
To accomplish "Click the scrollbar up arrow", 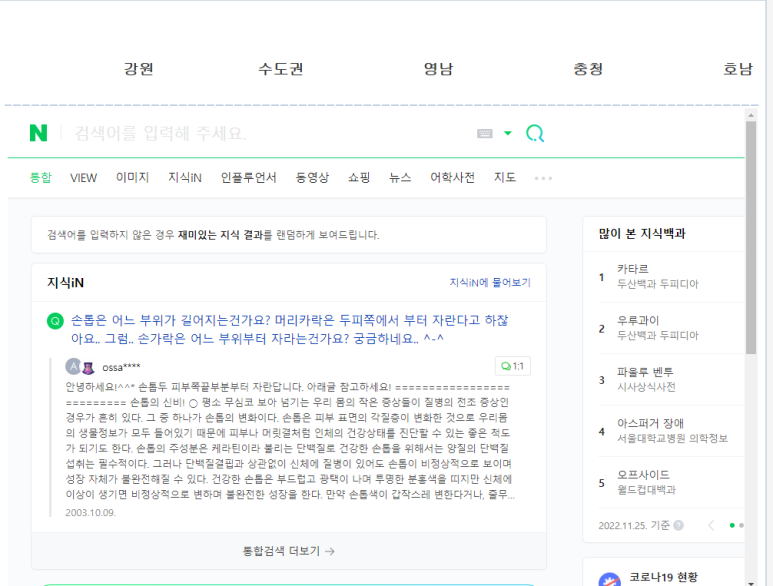I will click(x=751, y=115).
